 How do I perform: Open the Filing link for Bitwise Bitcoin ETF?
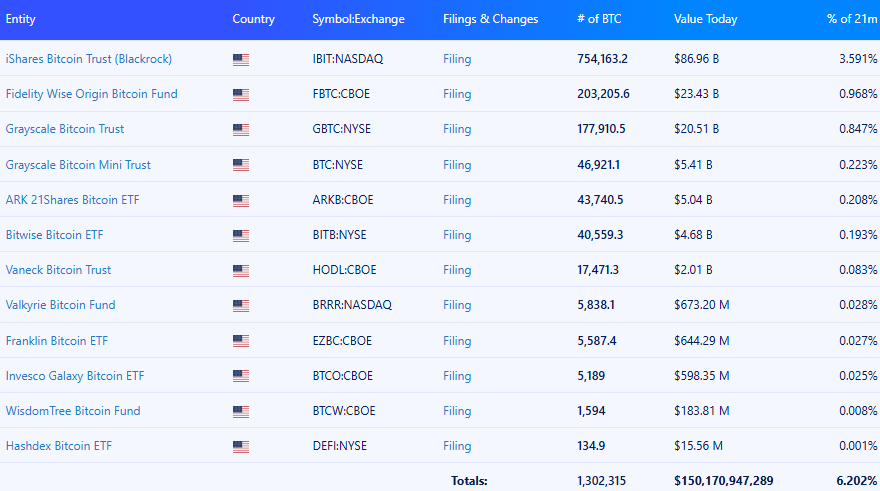(457, 235)
